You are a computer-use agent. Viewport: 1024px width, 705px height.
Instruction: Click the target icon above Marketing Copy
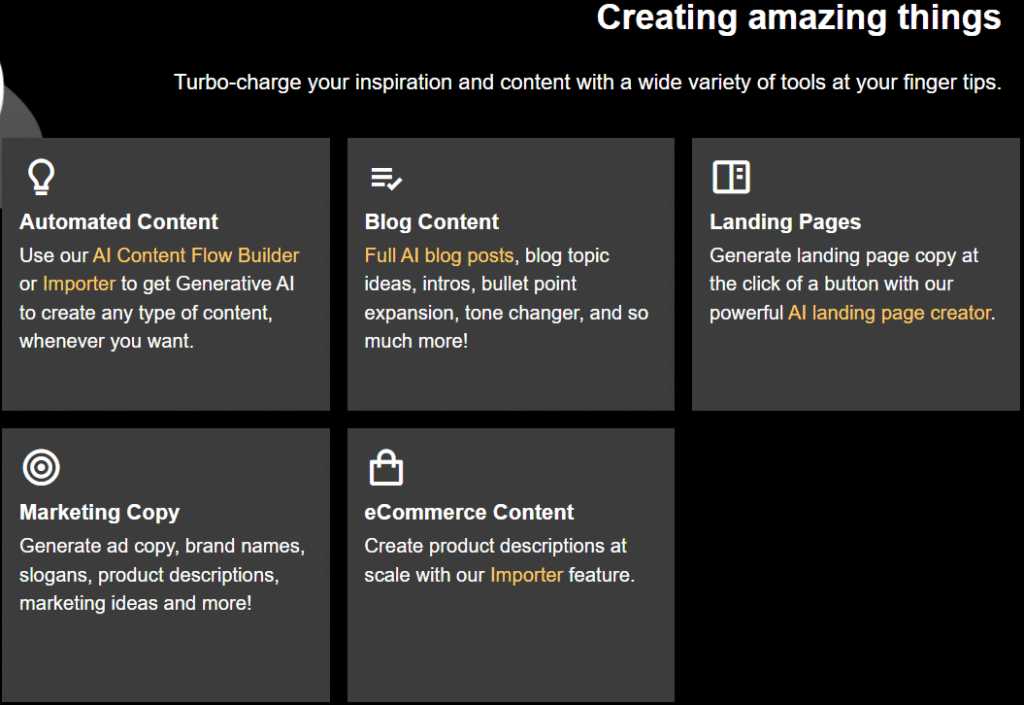[41, 467]
